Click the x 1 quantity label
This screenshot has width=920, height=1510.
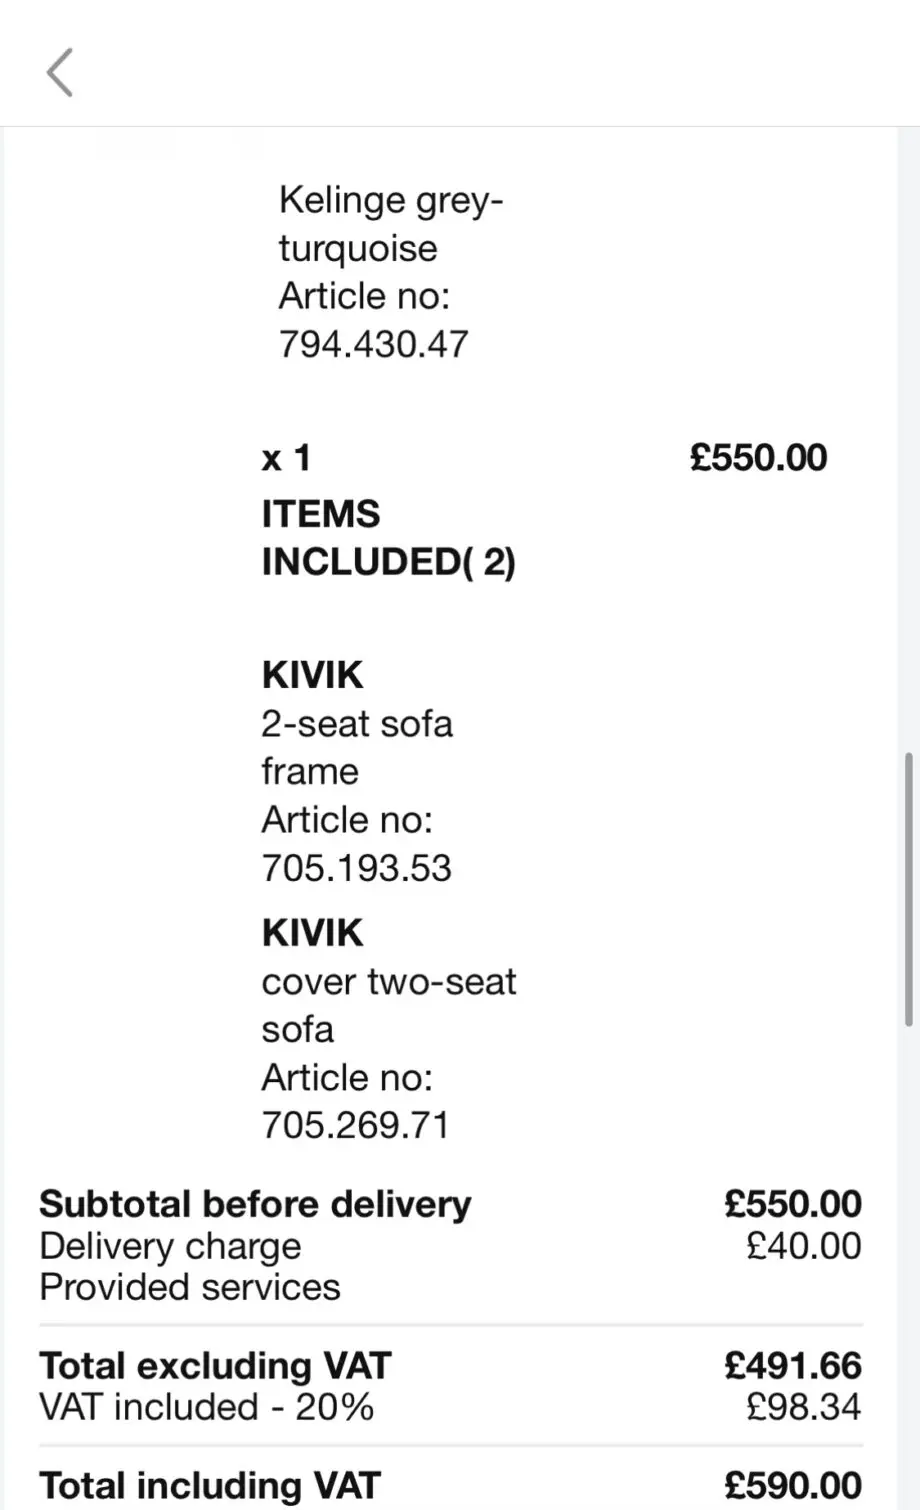click(286, 458)
